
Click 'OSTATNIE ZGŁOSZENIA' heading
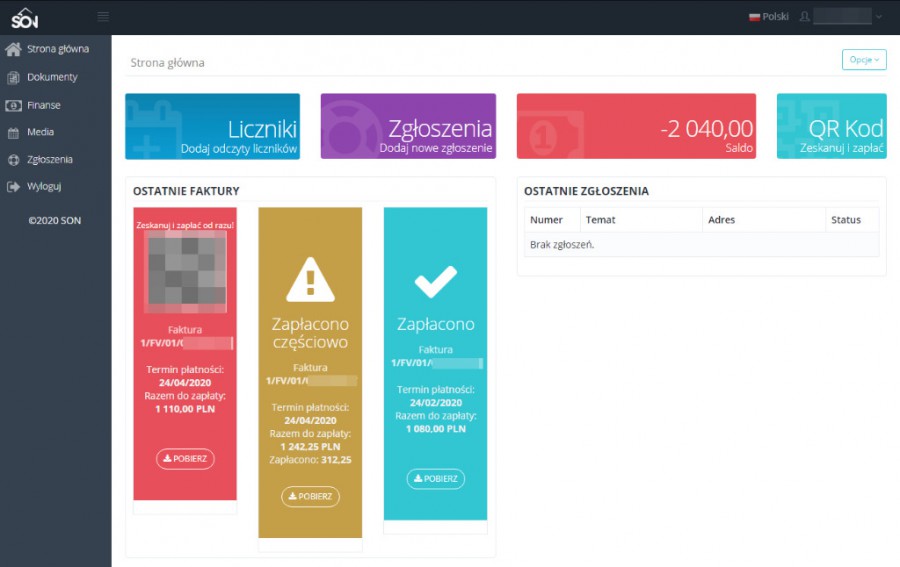(x=586, y=191)
